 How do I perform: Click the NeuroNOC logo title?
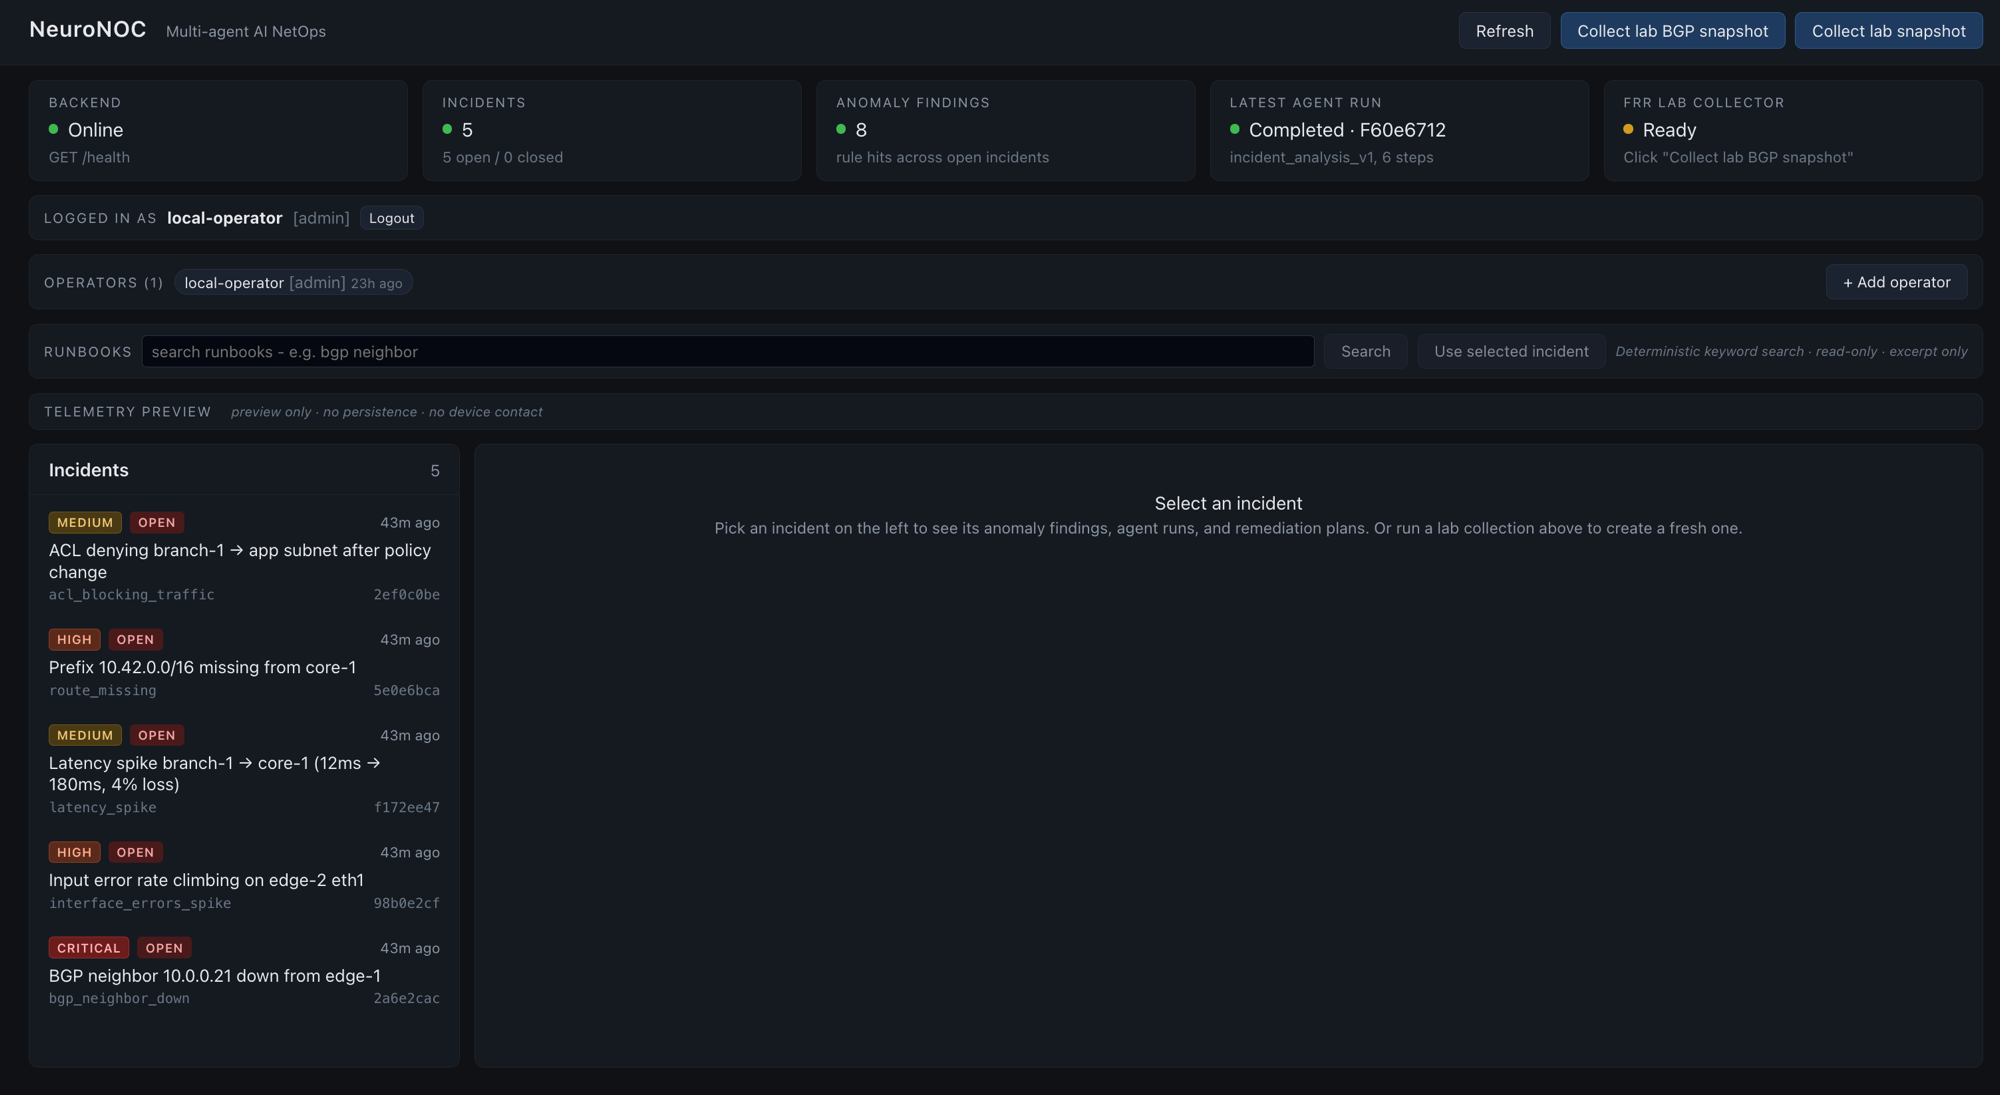(88, 30)
